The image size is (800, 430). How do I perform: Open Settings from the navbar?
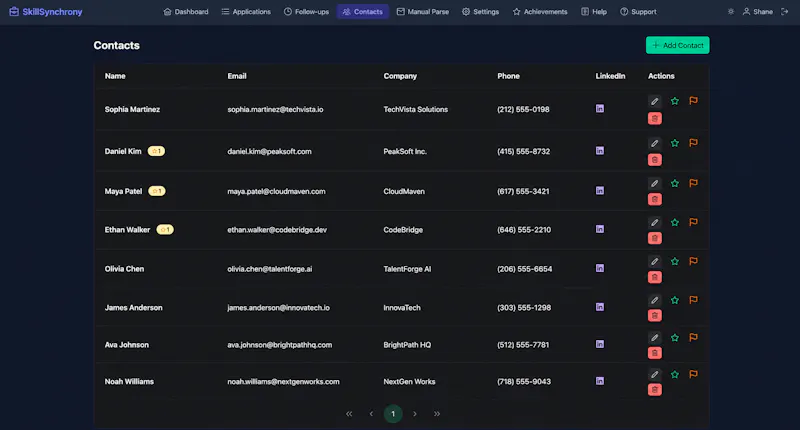point(481,11)
